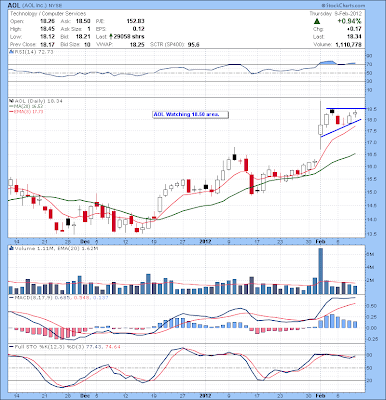Click the Bid price 18.21

83,37
